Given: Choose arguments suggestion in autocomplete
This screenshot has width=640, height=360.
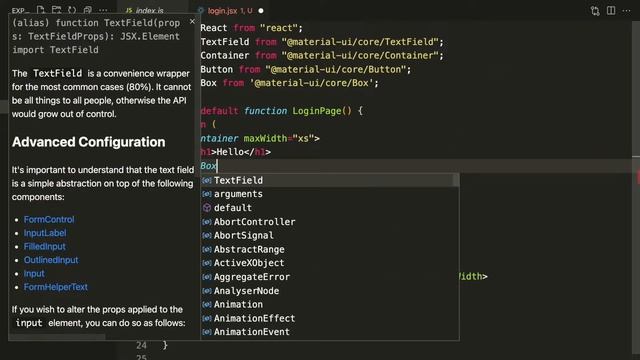Looking at the screenshot, I should 330,194.
